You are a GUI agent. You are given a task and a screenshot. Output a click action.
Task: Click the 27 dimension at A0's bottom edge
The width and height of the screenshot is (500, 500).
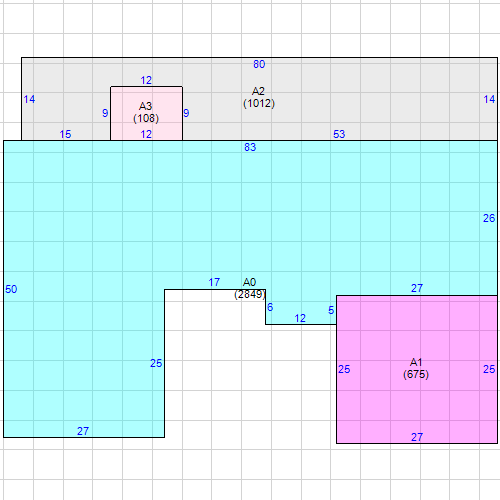click(83, 431)
